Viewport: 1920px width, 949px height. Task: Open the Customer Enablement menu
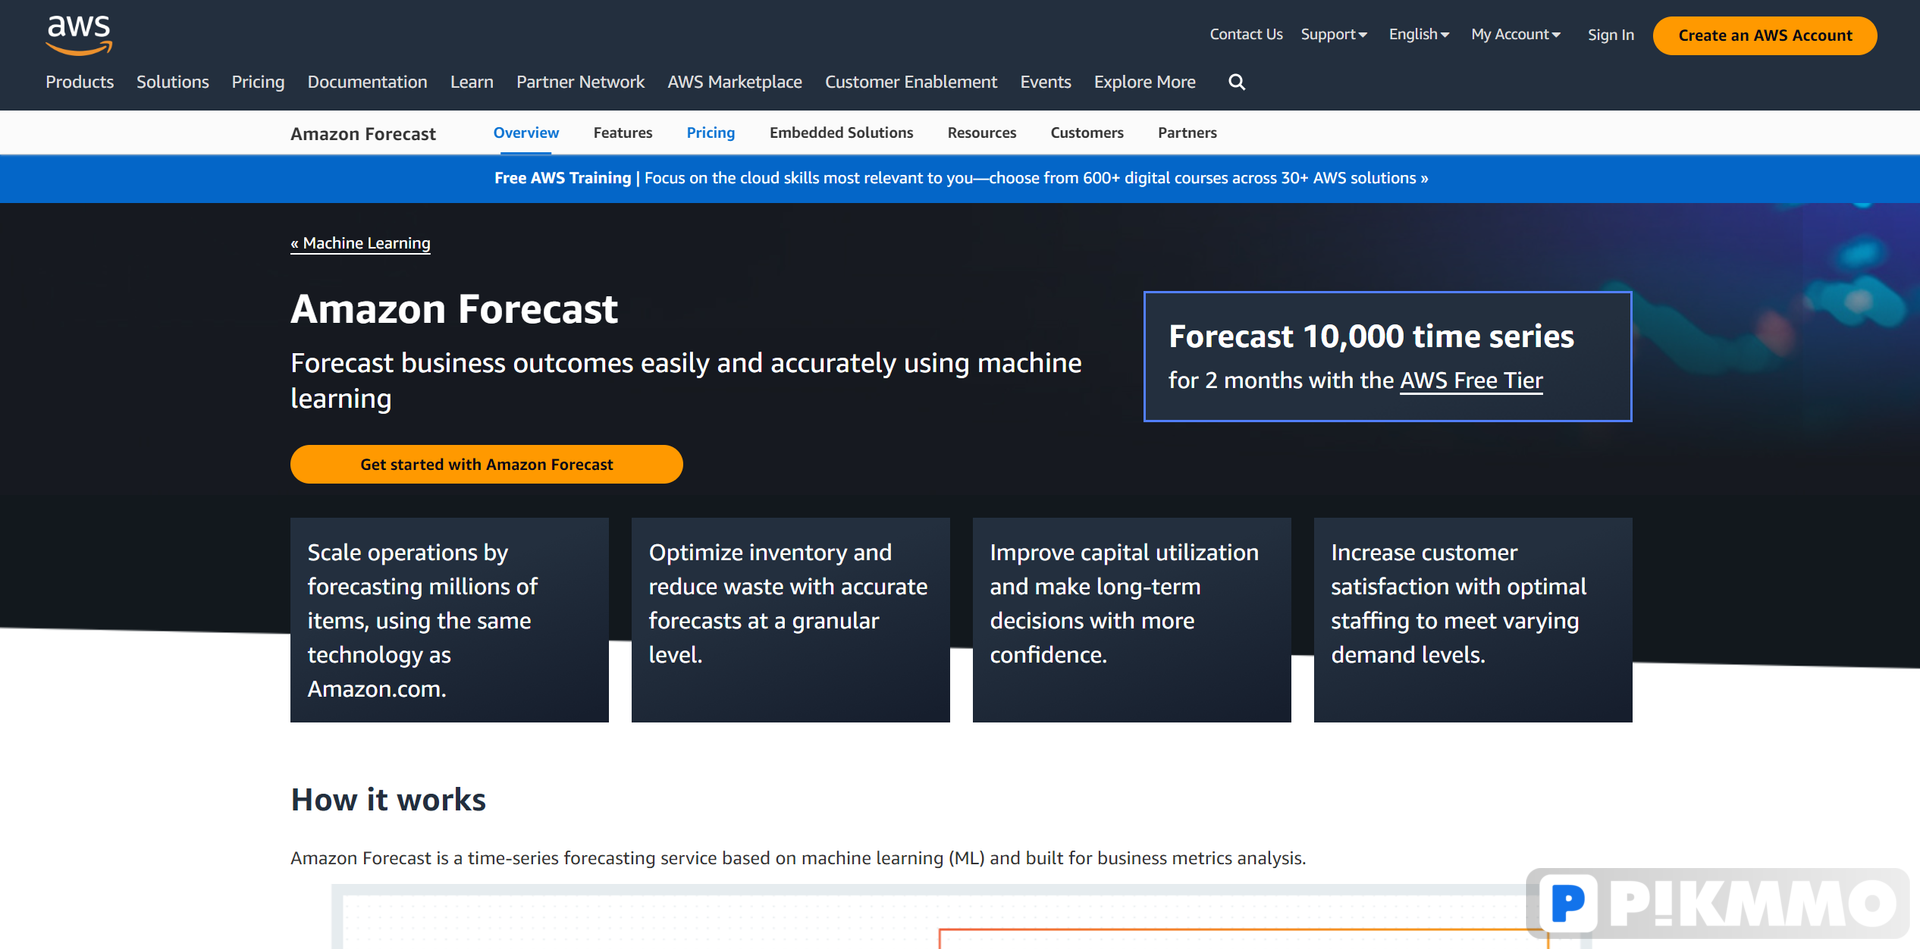[x=911, y=82]
